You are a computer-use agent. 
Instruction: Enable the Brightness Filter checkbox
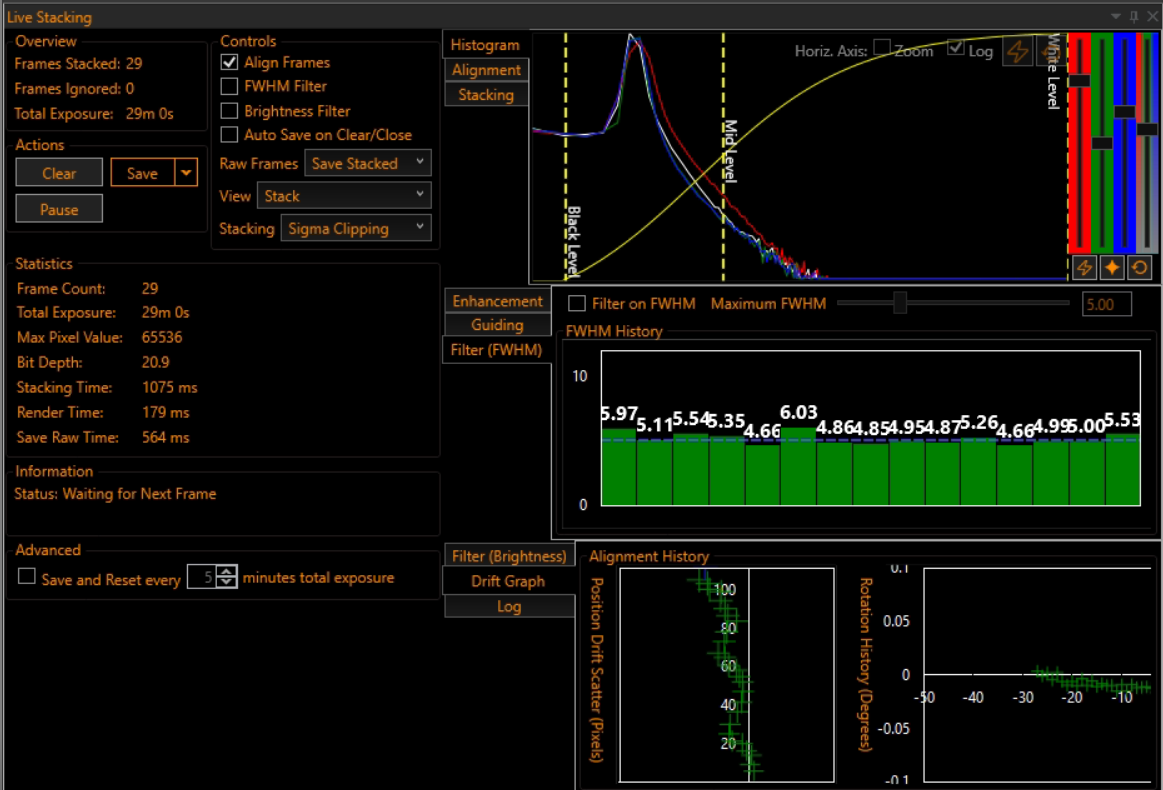point(229,111)
